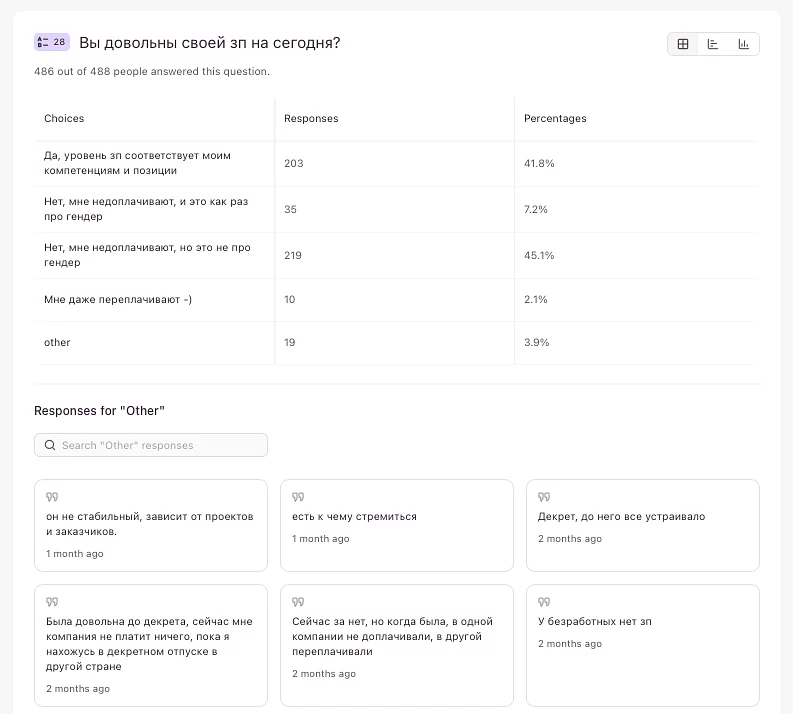
Task: Click the Responses column header
Action: pyautogui.click(x=311, y=118)
